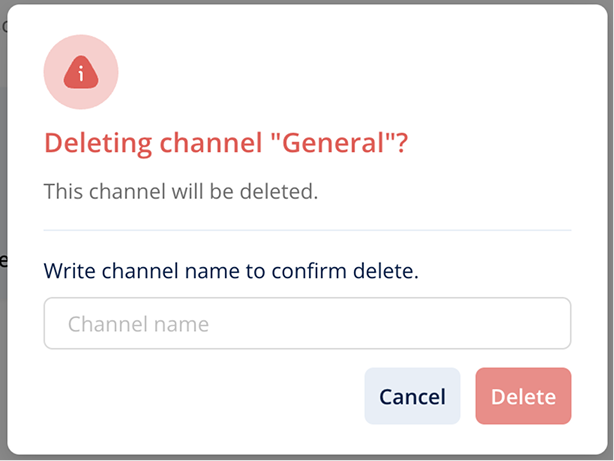Select the word "General" in the title

coord(333,143)
